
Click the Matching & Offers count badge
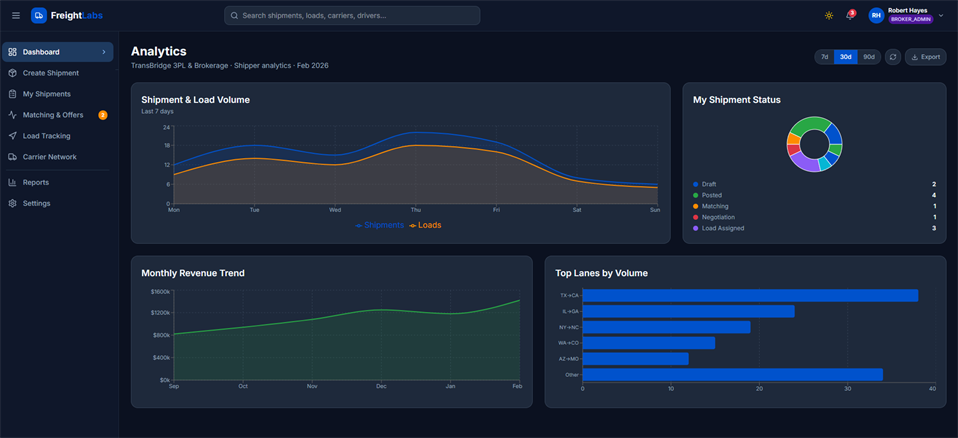click(x=103, y=115)
